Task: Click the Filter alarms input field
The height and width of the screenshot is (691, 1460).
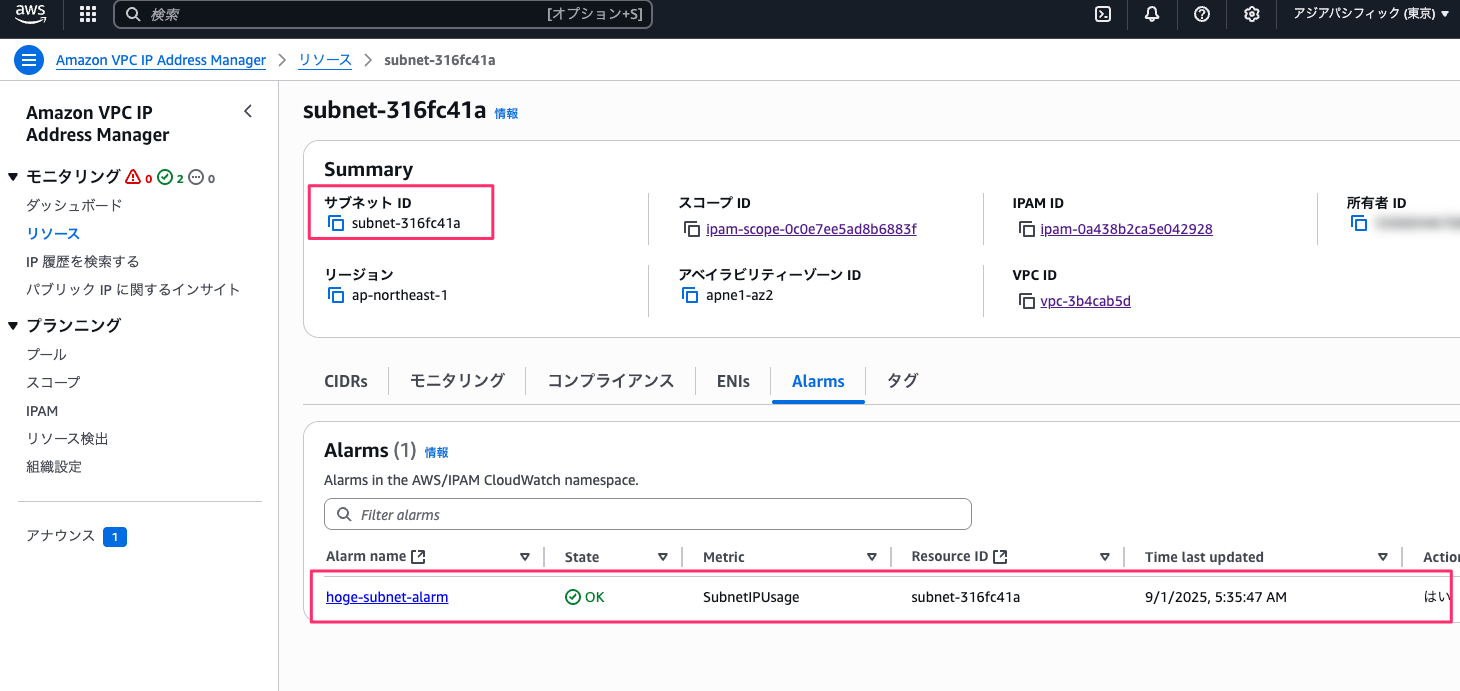Action: (x=648, y=514)
